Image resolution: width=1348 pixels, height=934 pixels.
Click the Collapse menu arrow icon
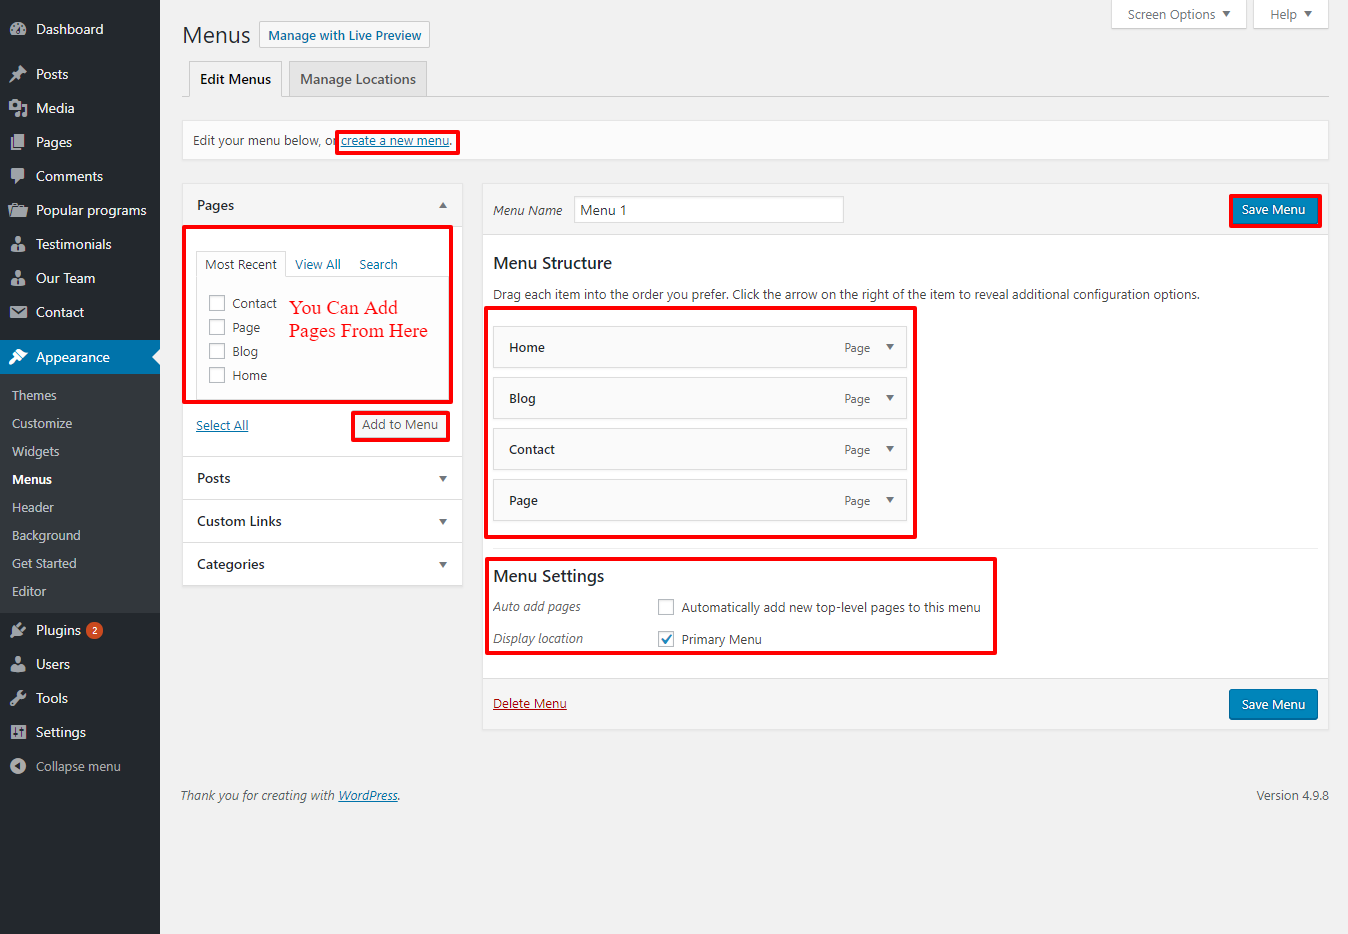tap(18, 766)
